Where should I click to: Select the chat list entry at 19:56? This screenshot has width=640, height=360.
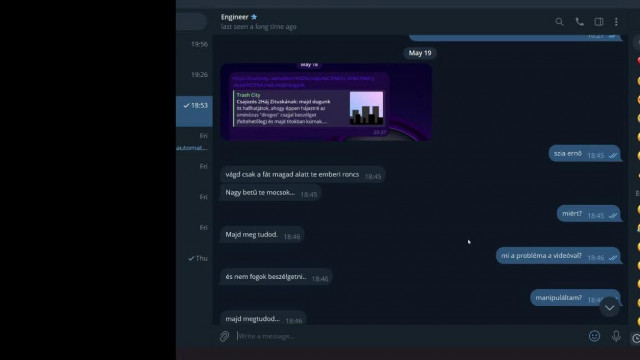tap(194, 50)
